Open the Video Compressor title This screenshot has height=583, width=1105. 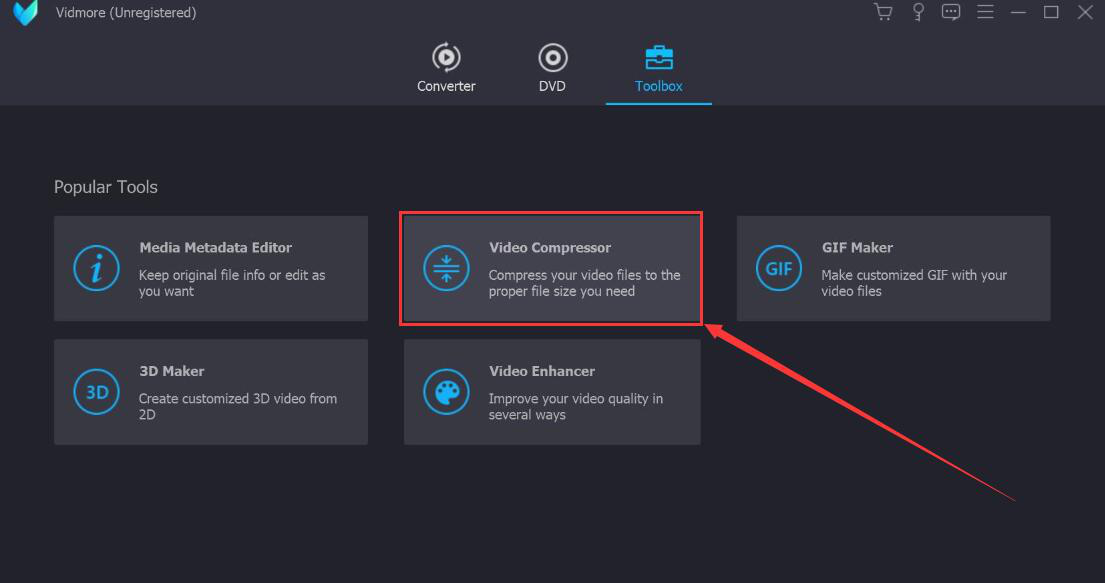coord(550,247)
